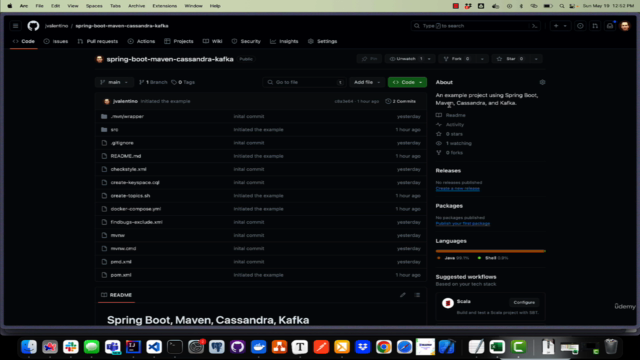Open the notifications inbox icon
Viewport: 640px width, 360px height.
610,26
